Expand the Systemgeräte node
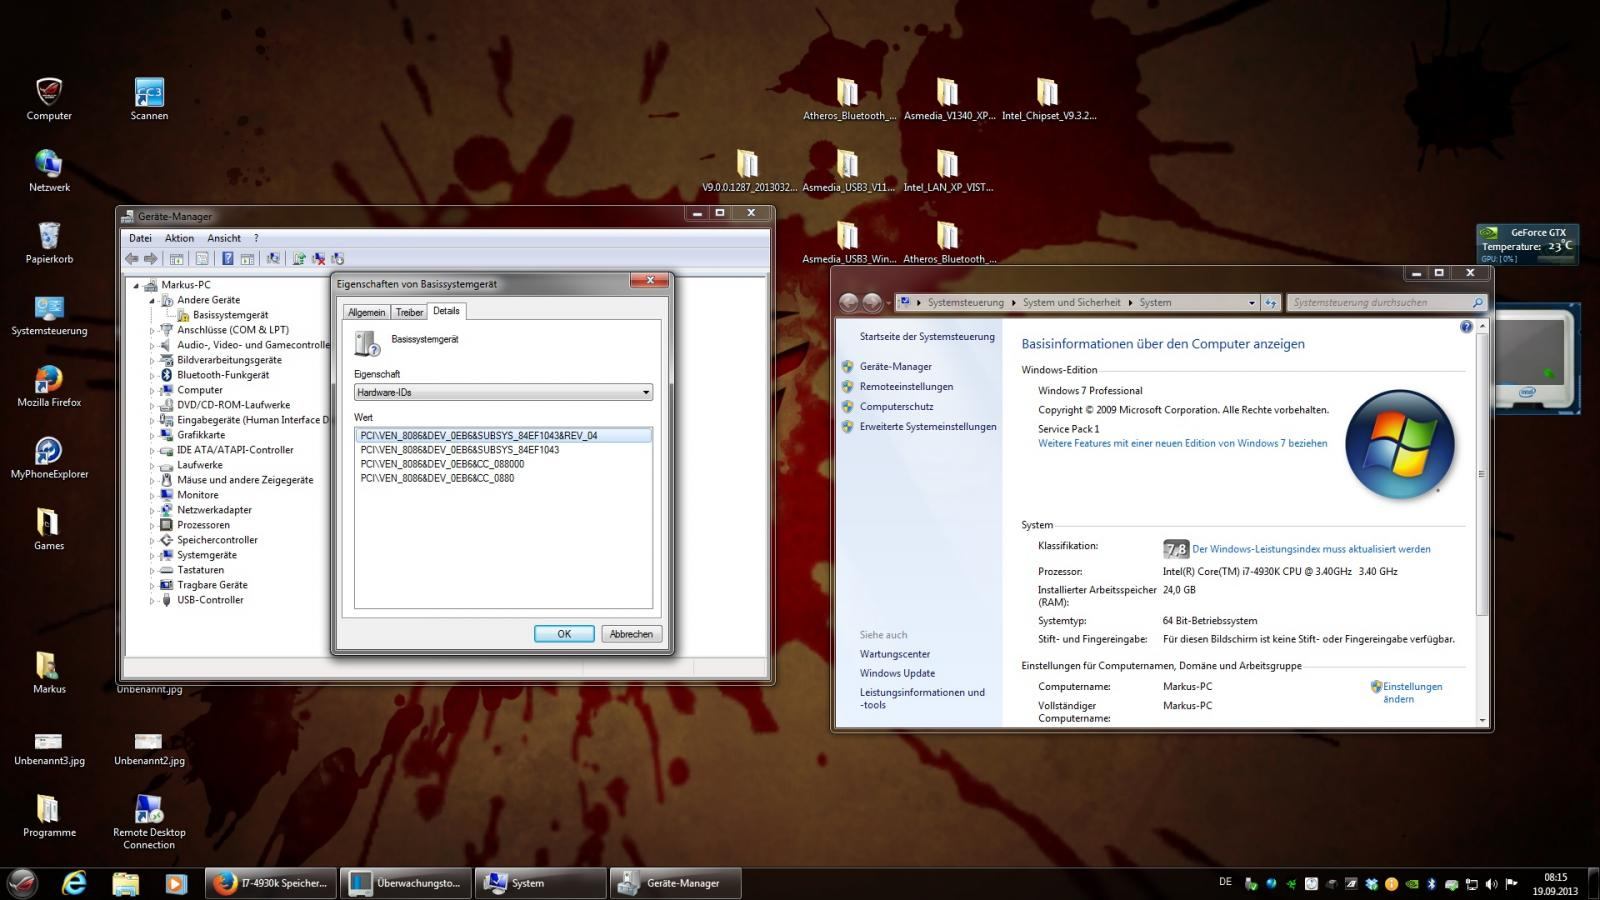Screen dimensions: 1600x900 (x=153, y=555)
